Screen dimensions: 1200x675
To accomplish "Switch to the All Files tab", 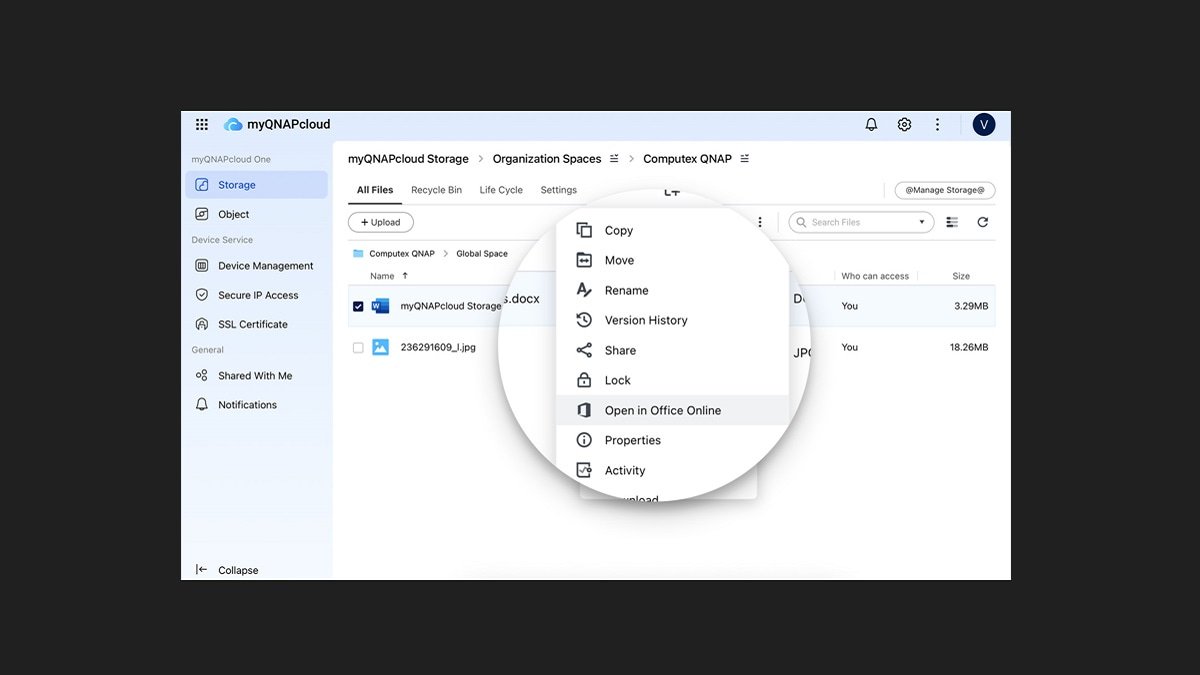I will click(375, 190).
